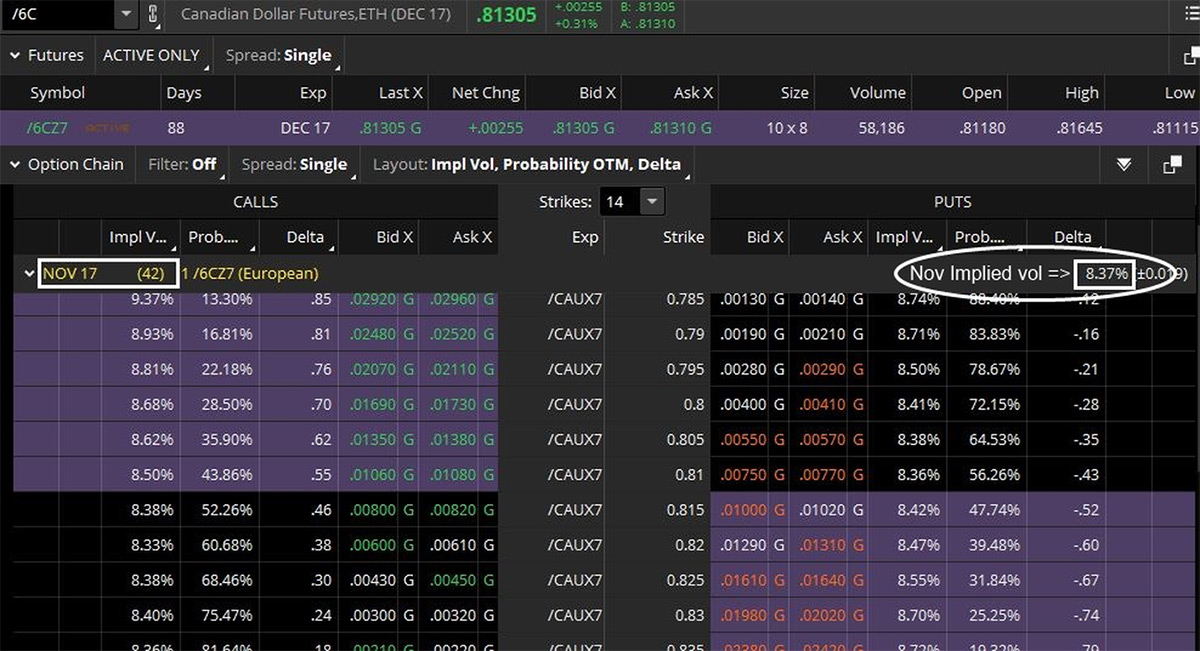Open the Ask X column menu on calls side

(471, 237)
